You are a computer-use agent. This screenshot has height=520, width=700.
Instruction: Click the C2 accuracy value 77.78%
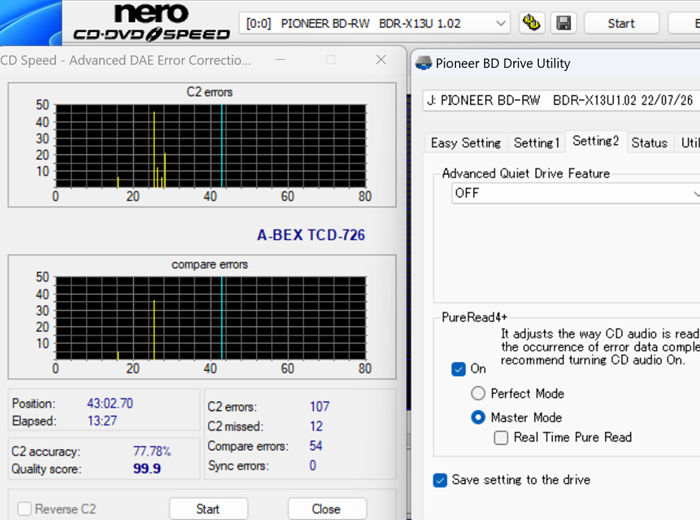(152, 451)
